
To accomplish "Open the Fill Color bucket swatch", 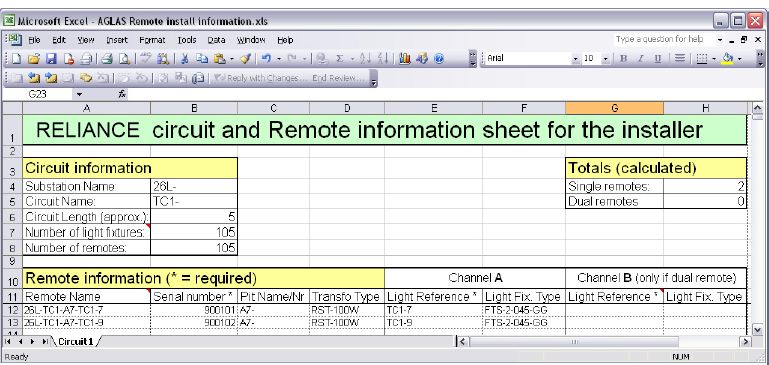I will click(x=728, y=58).
